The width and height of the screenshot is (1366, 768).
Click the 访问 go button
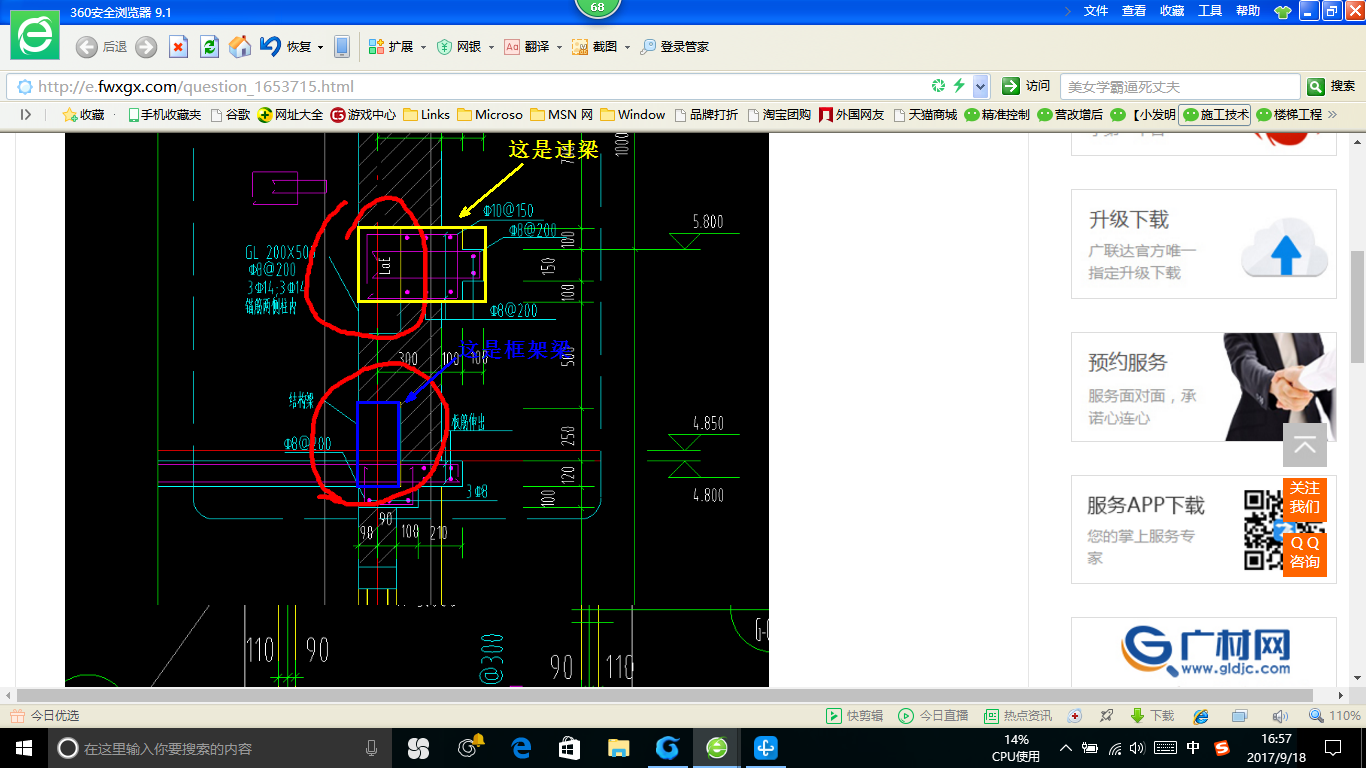click(1027, 86)
